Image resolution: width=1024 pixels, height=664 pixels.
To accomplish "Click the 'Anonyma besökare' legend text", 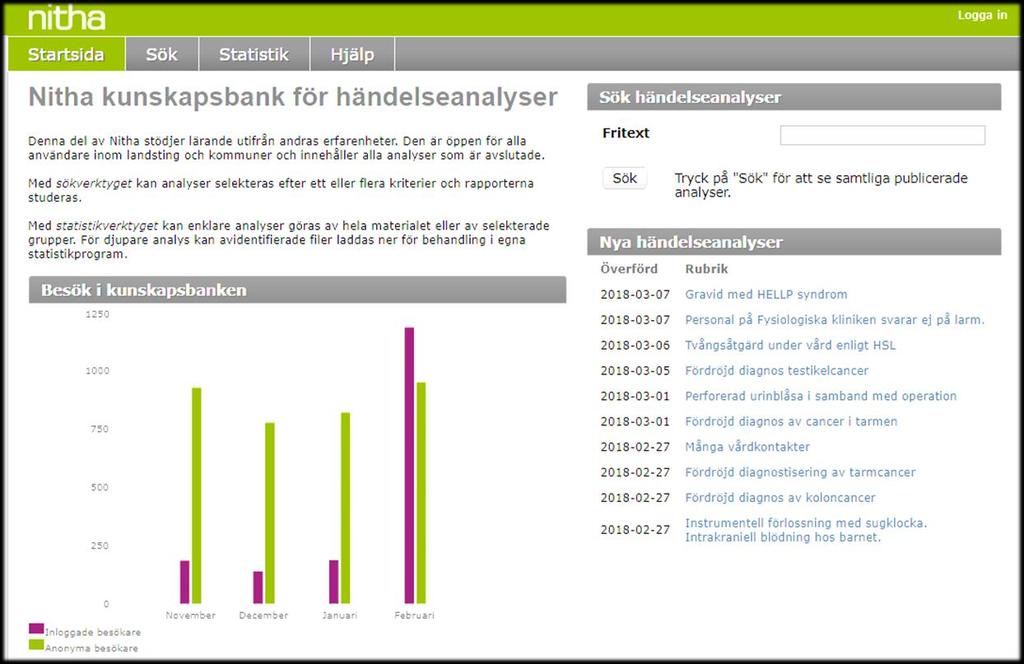I will click(x=91, y=648).
